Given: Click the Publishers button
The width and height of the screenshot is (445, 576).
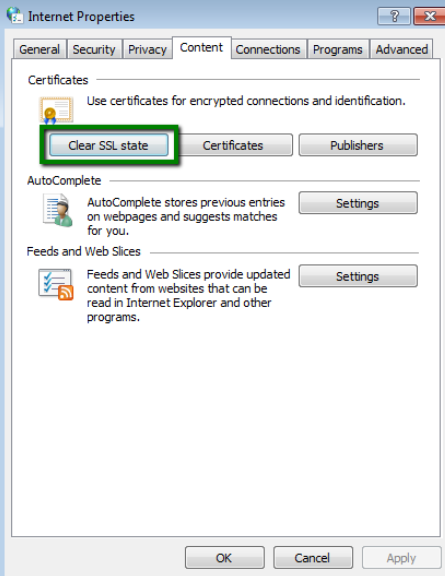Looking at the screenshot, I should pos(358,145).
